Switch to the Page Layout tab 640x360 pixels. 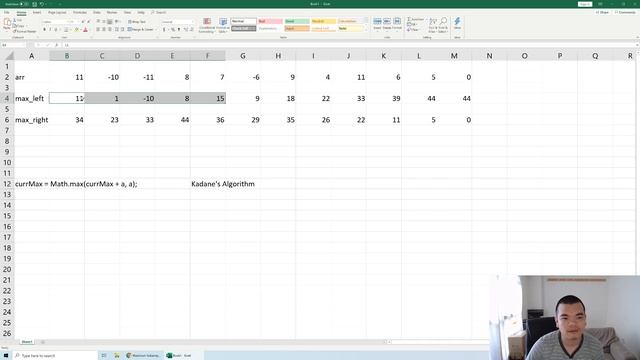tap(57, 13)
